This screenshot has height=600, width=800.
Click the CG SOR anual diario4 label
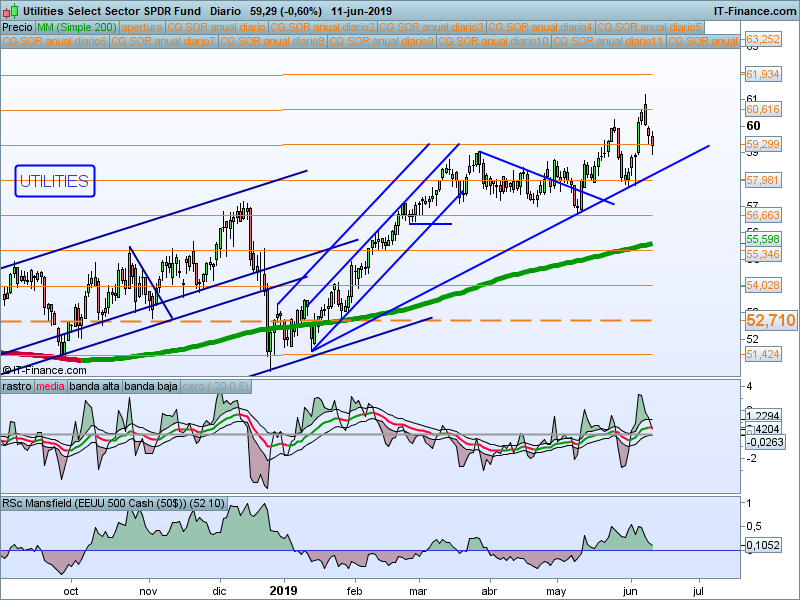[541, 27]
